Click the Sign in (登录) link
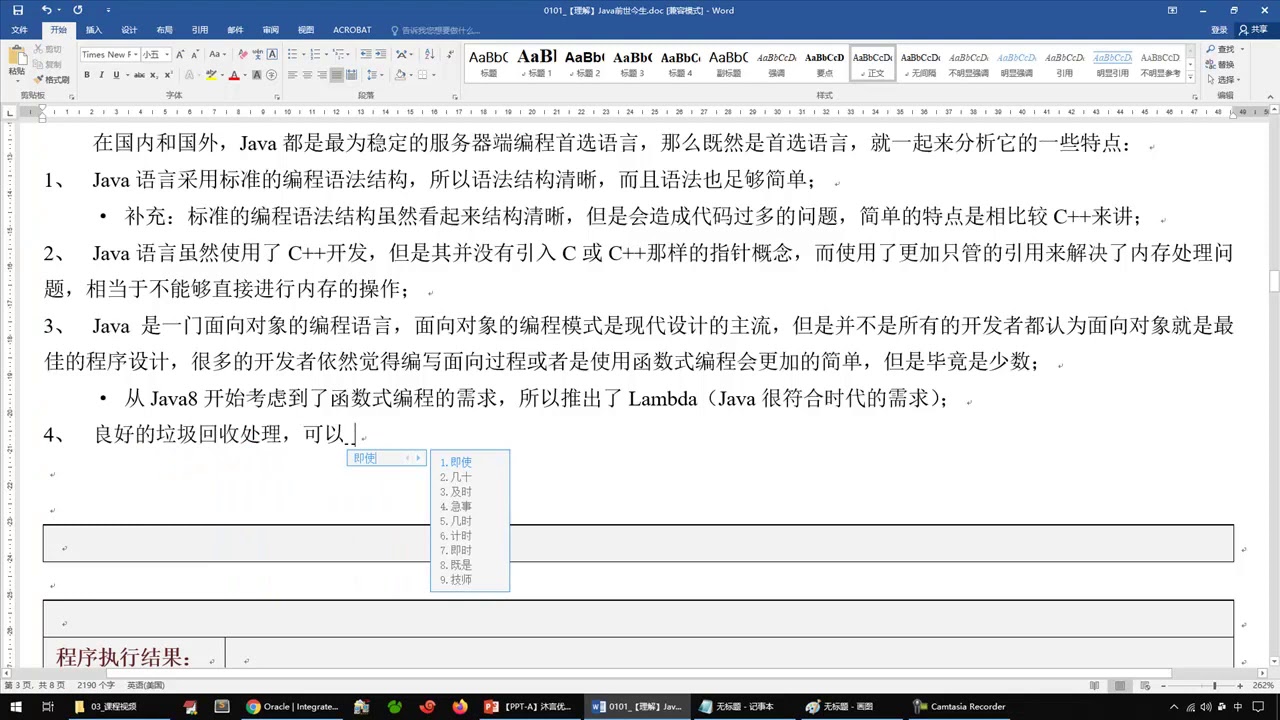 (1219, 30)
